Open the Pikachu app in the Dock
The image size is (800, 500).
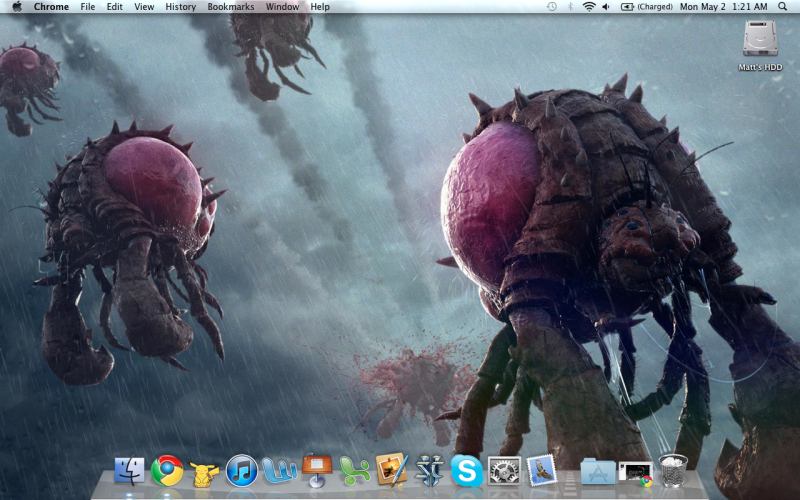point(204,473)
